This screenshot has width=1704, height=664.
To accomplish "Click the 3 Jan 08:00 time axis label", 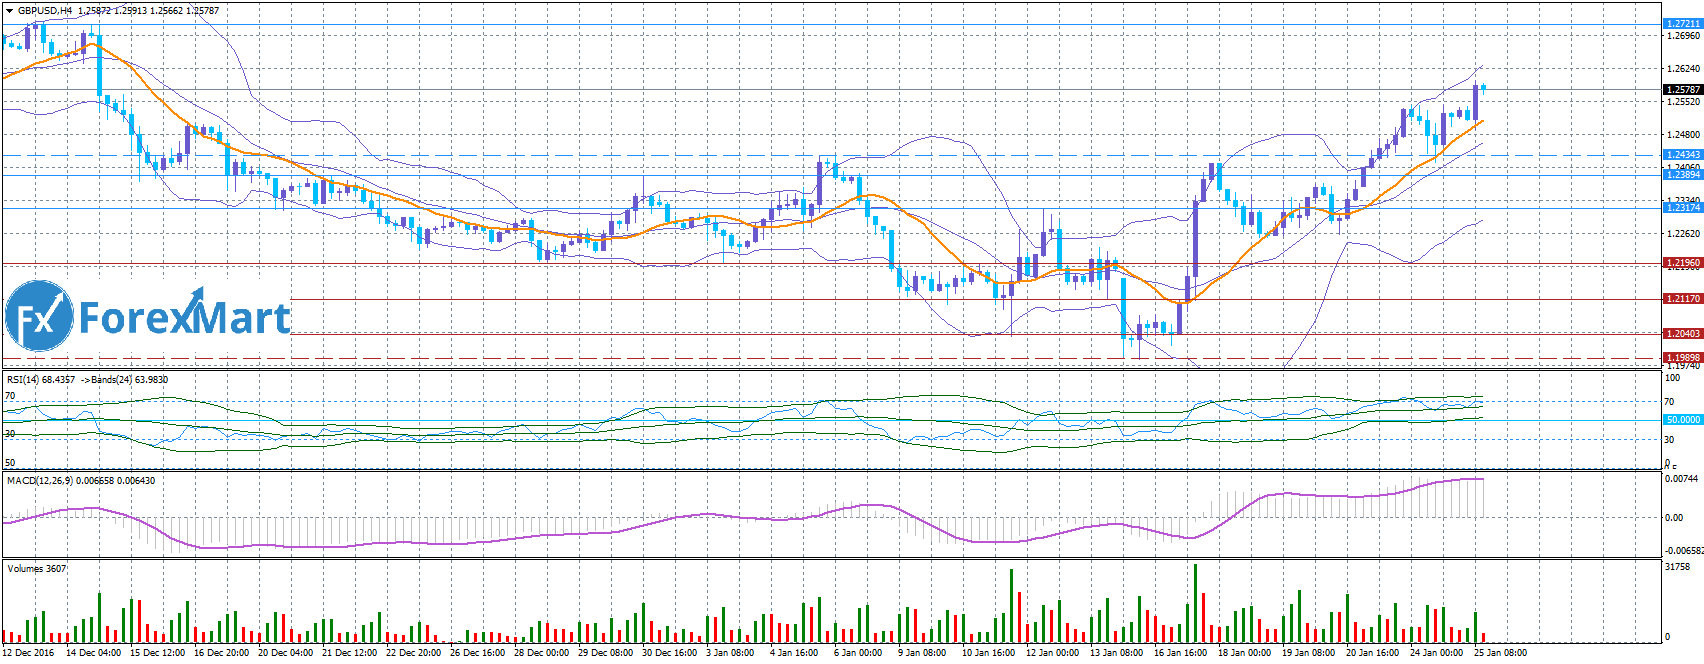I will click(x=730, y=653).
